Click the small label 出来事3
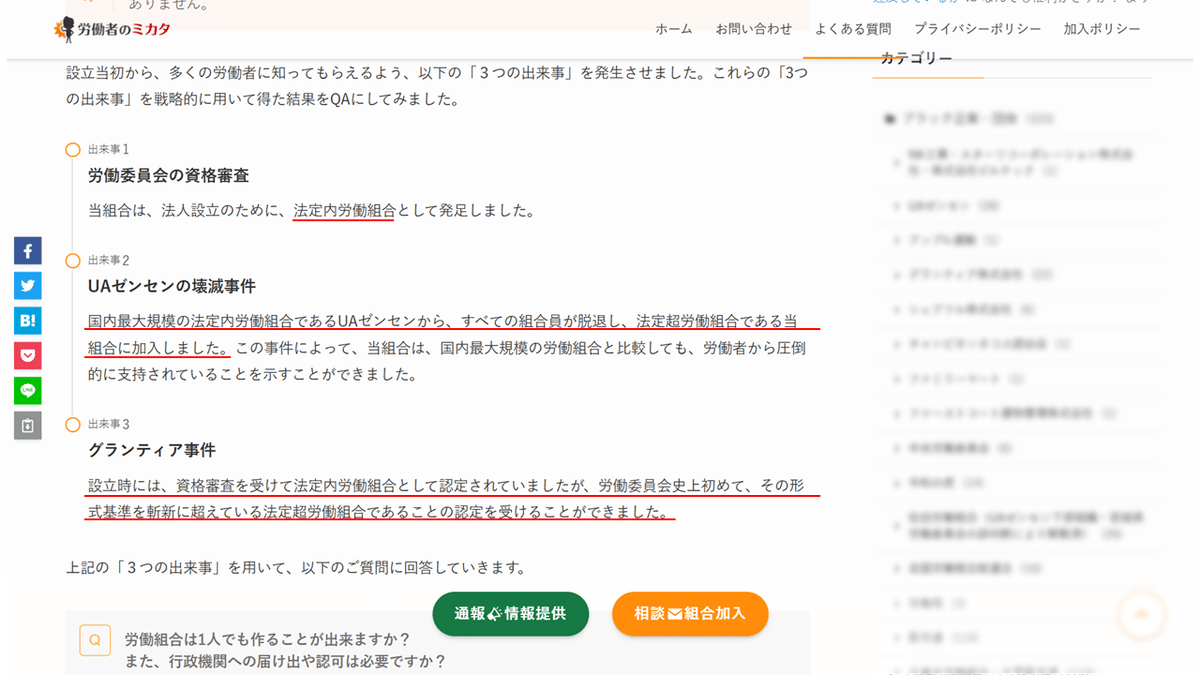 tap(109, 424)
